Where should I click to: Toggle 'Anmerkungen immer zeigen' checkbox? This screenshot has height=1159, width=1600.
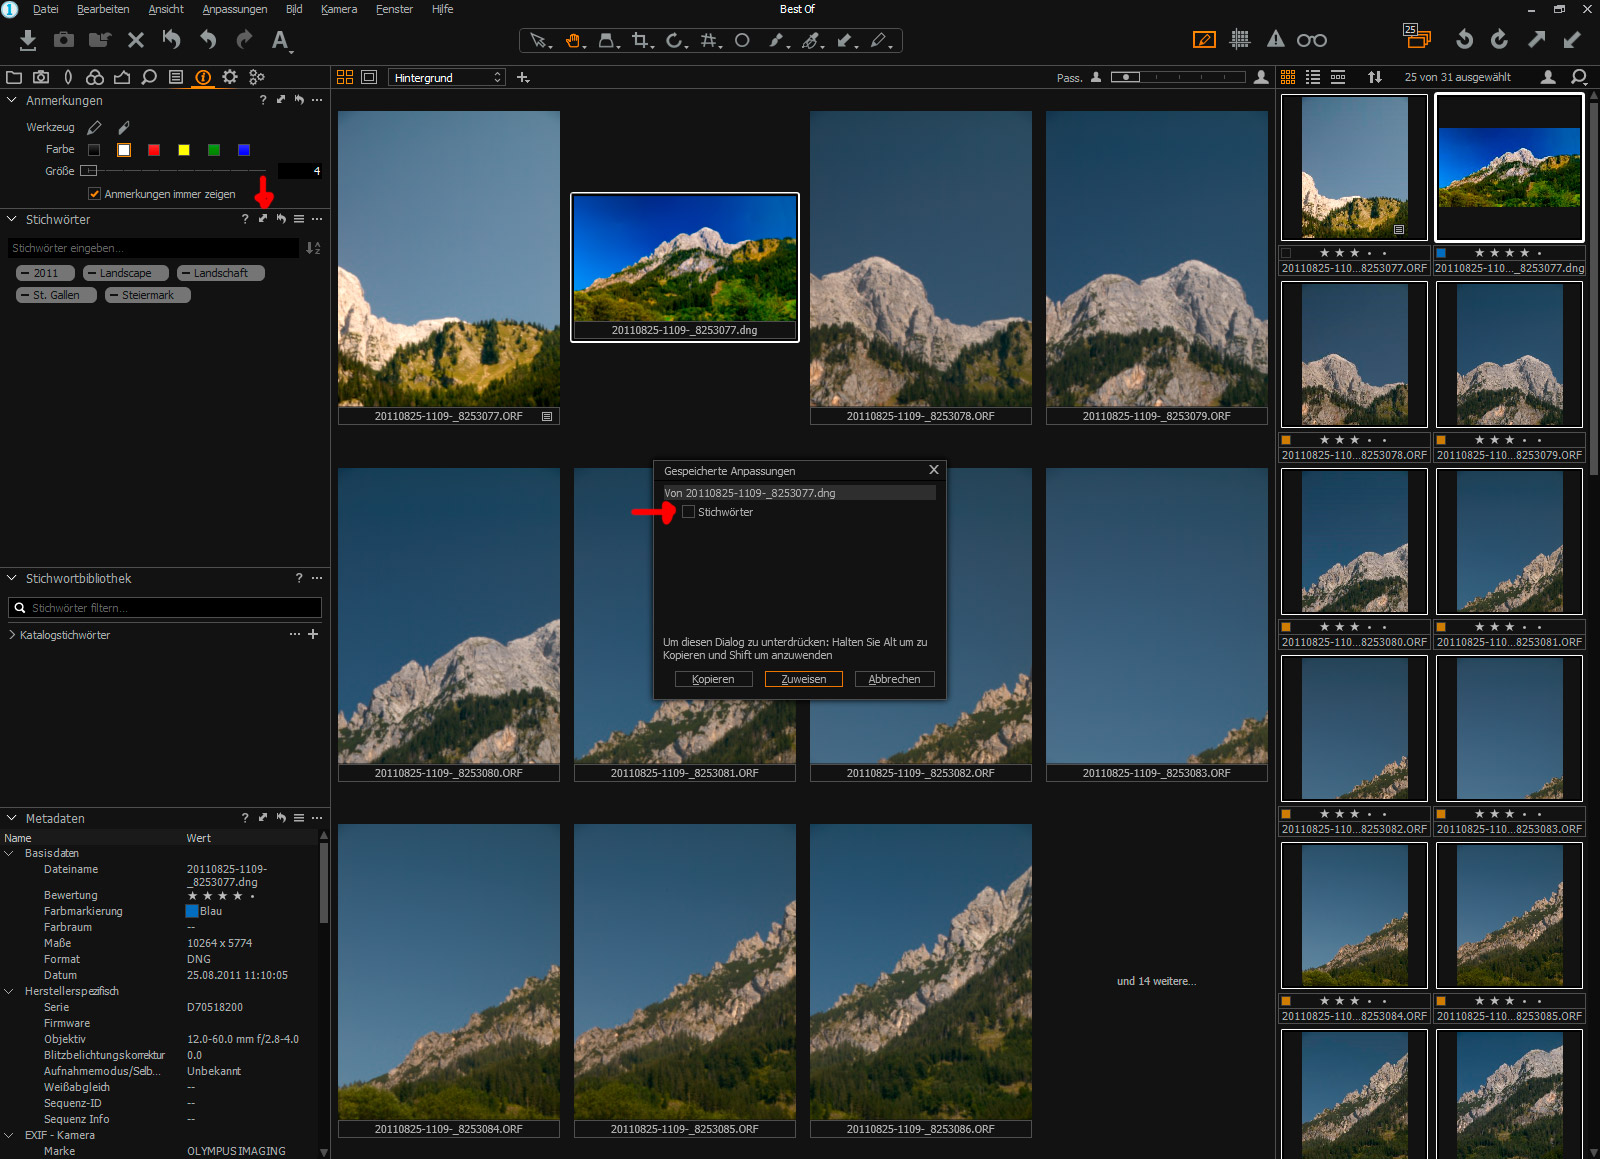tap(94, 194)
